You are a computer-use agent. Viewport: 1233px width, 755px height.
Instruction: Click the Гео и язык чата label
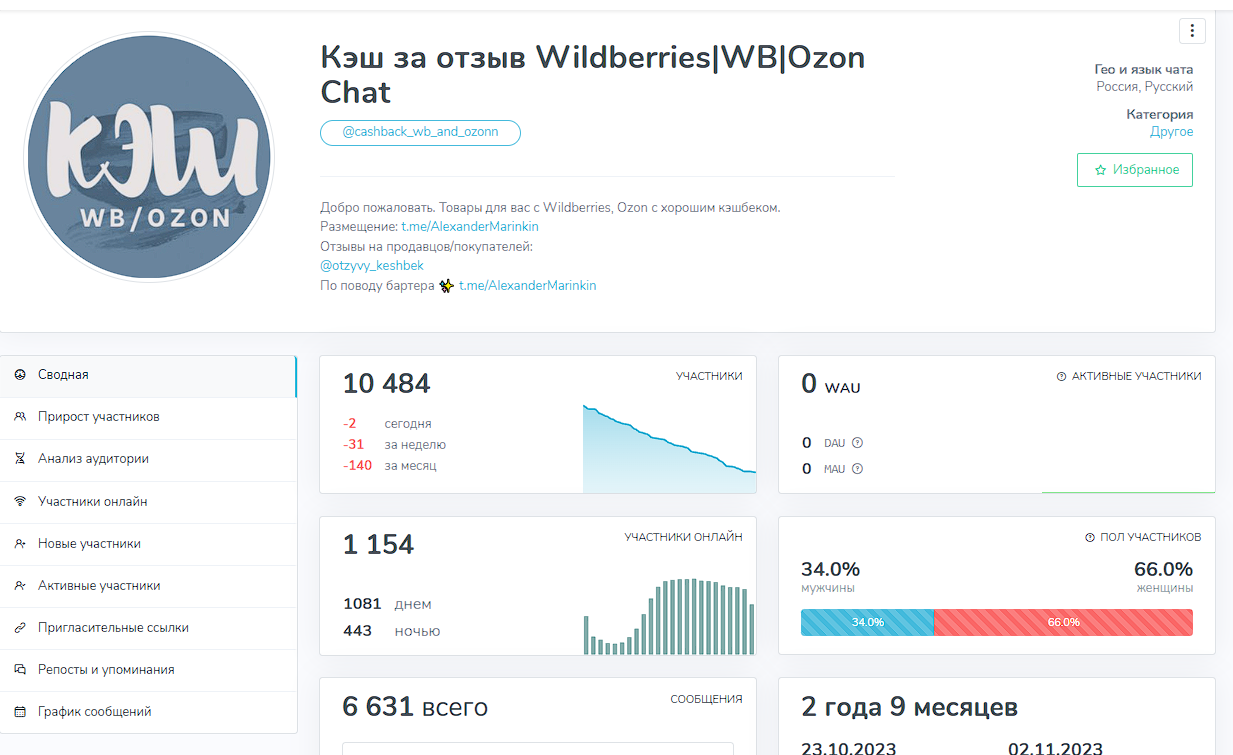pyautogui.click(x=1144, y=70)
